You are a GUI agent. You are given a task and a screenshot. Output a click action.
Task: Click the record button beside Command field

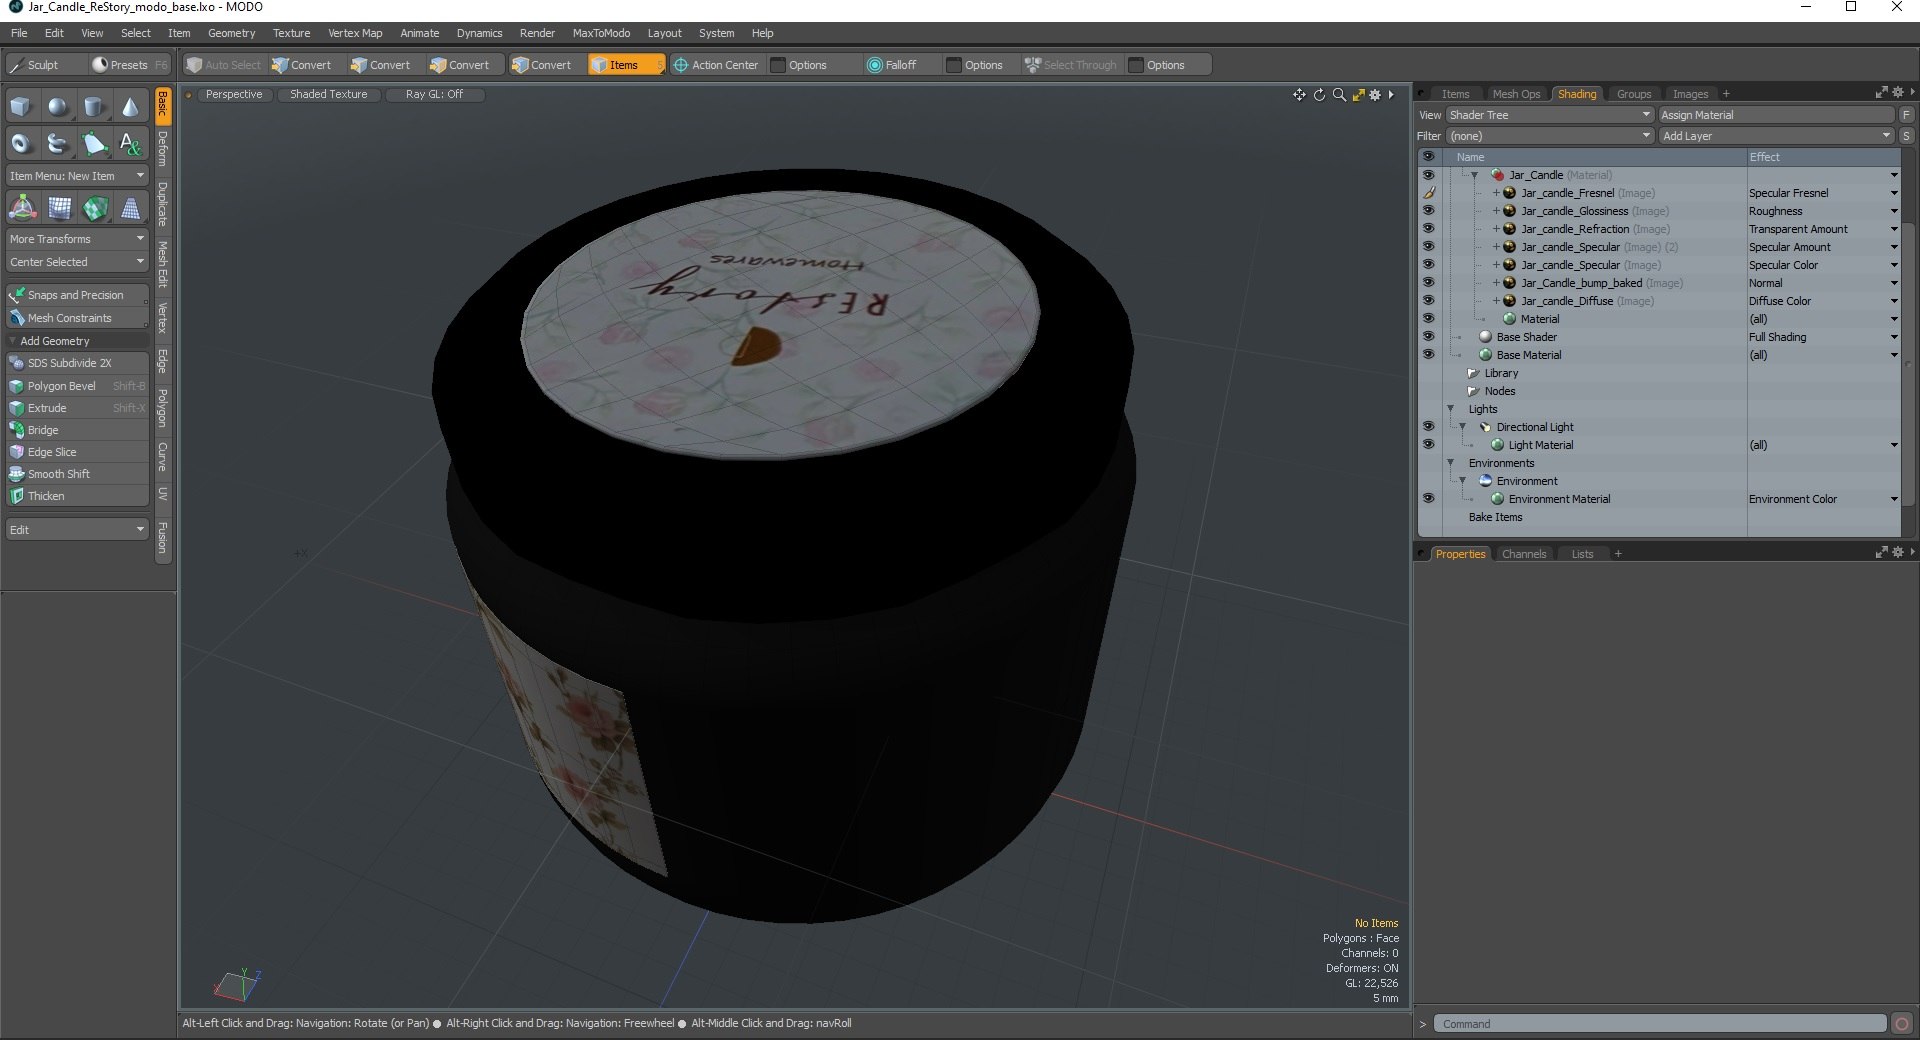coord(1902,1024)
